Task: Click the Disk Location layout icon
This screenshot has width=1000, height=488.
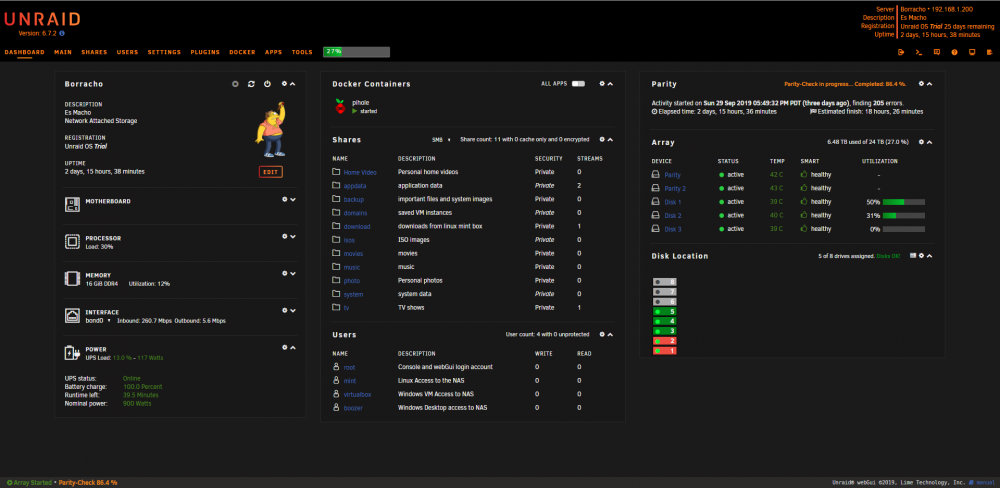Action: (x=913, y=256)
